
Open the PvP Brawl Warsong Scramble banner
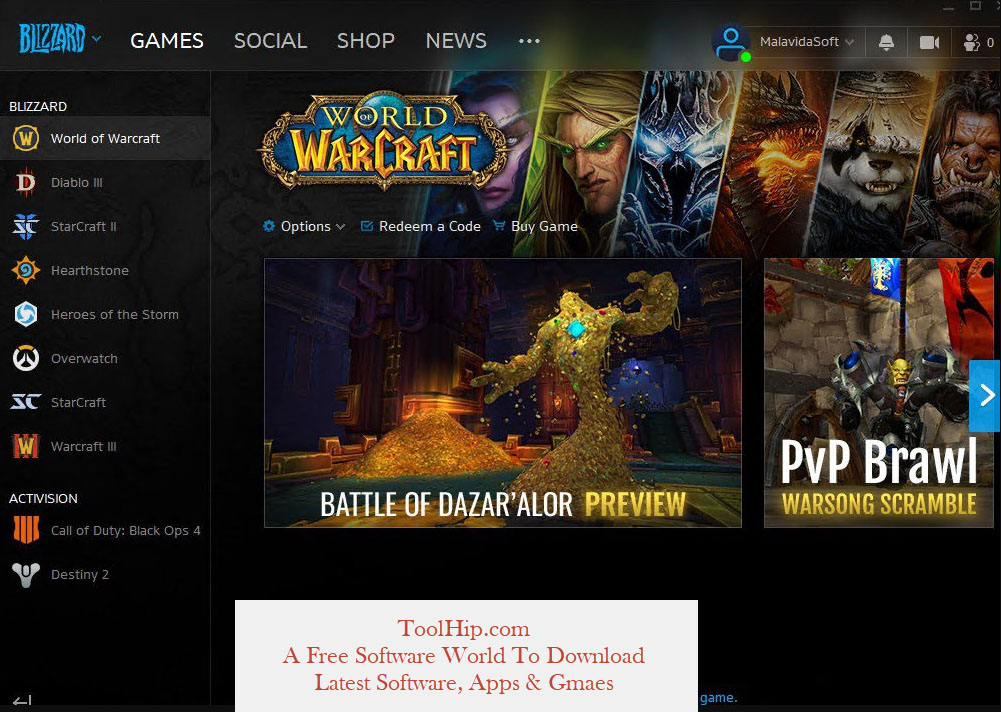878,393
